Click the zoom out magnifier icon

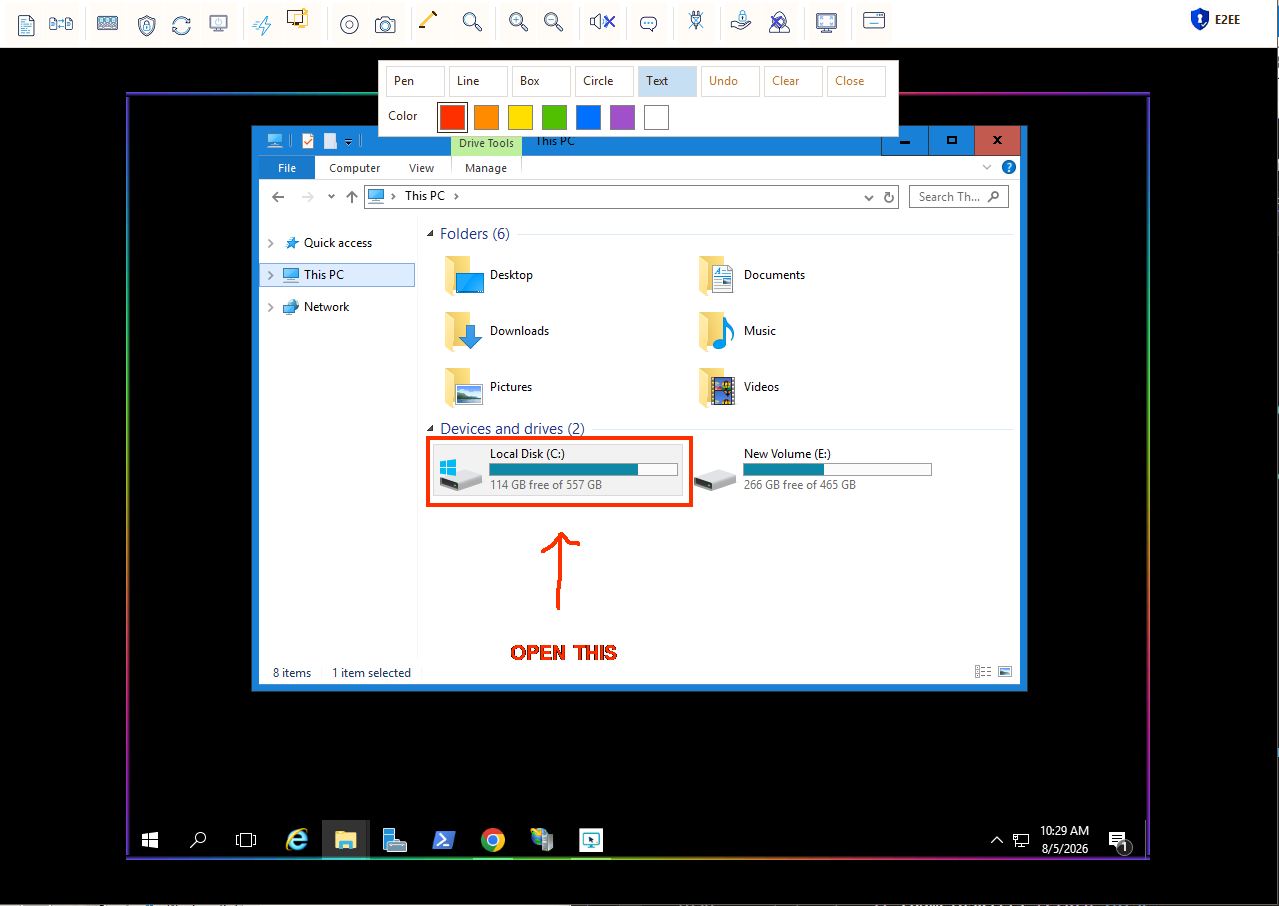coord(553,21)
